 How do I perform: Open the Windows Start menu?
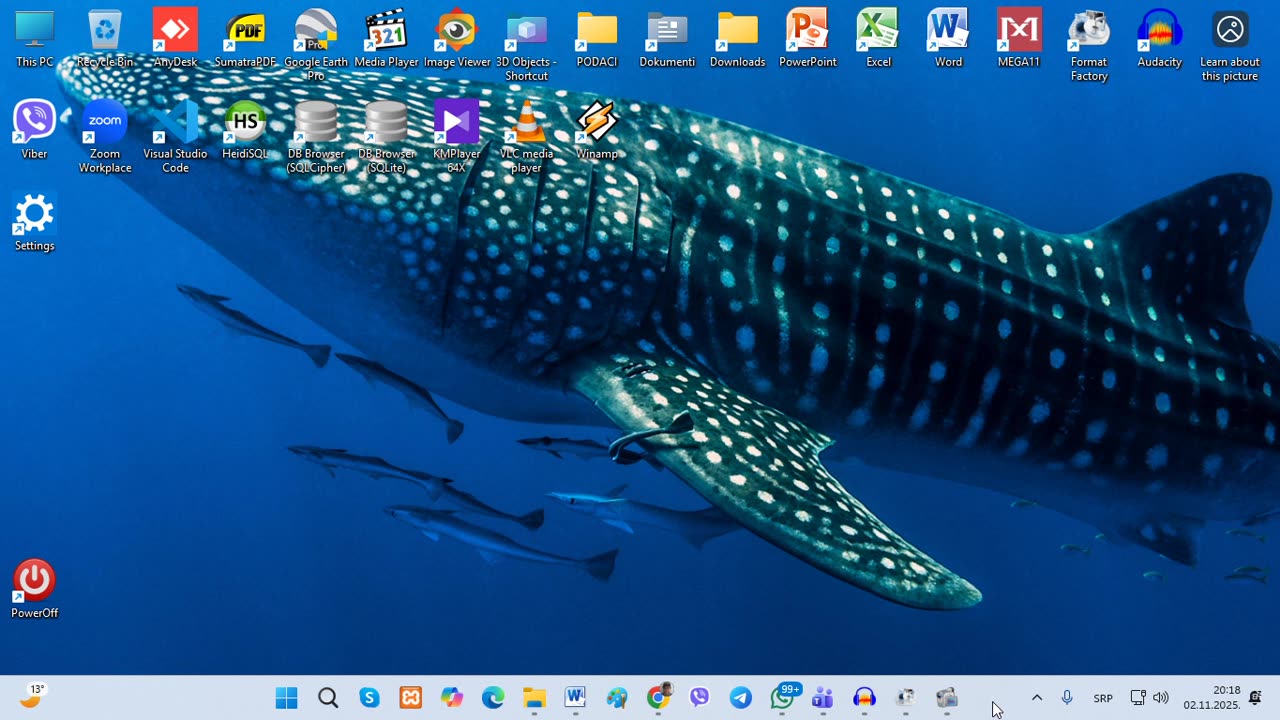(x=286, y=698)
